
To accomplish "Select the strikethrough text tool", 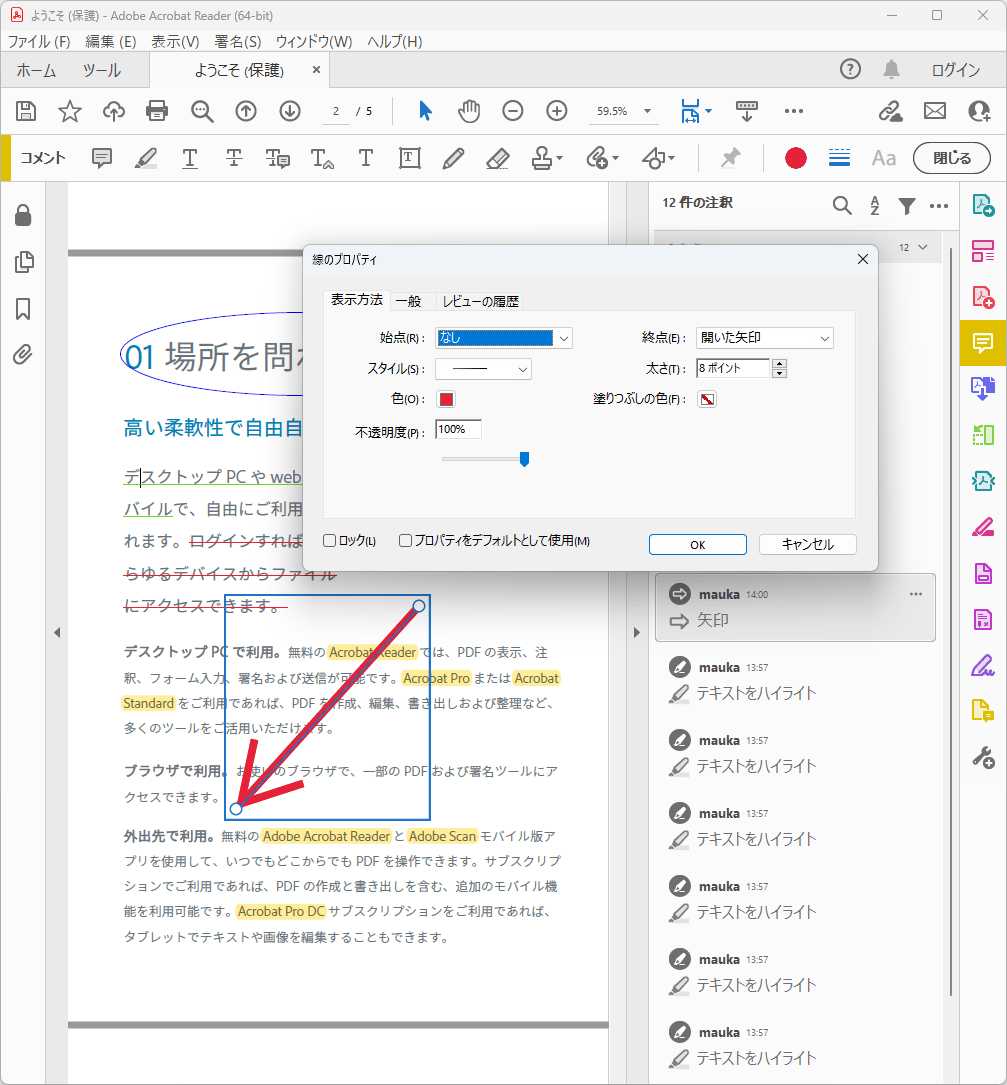I will (234, 158).
